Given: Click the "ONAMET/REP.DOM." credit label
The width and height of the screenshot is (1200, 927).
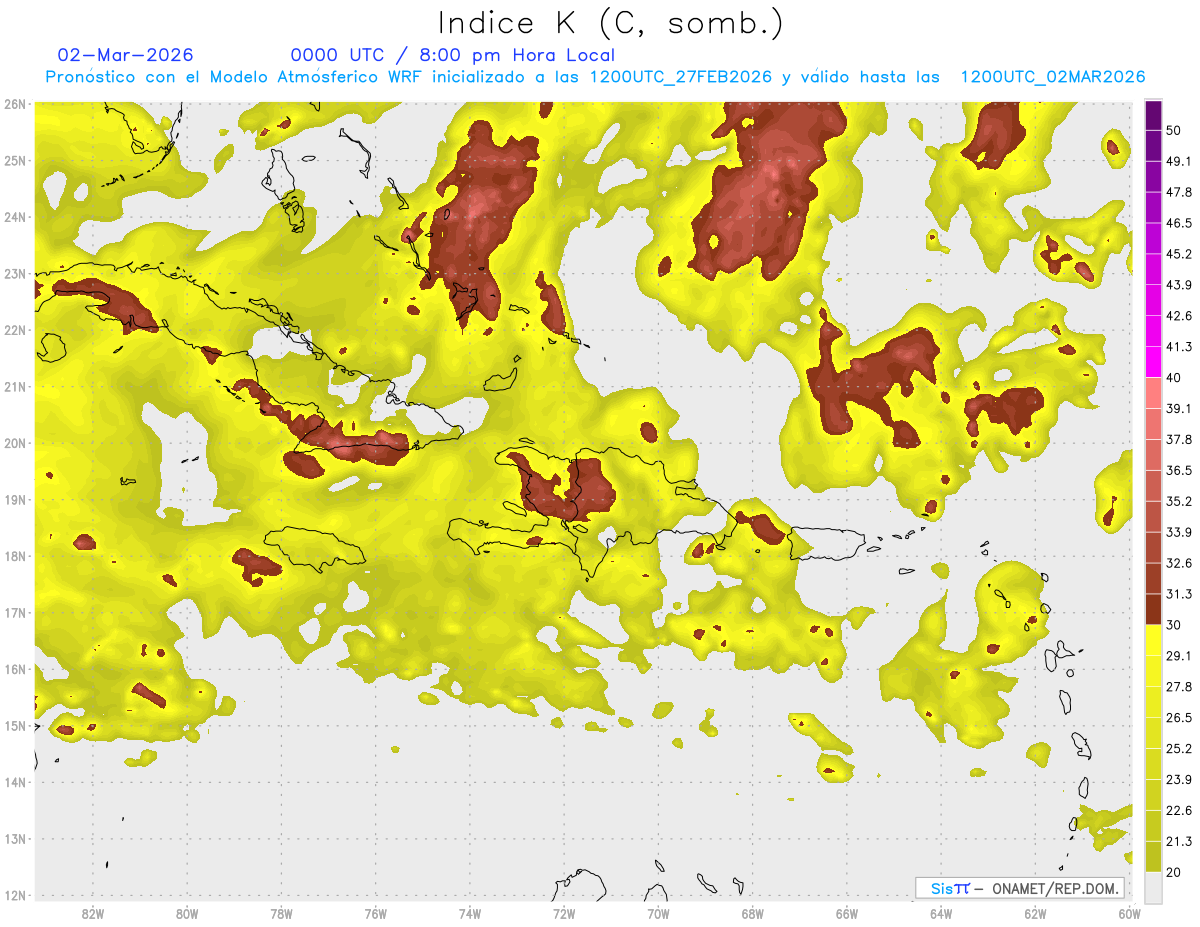Looking at the screenshot, I should (x=1054, y=888).
